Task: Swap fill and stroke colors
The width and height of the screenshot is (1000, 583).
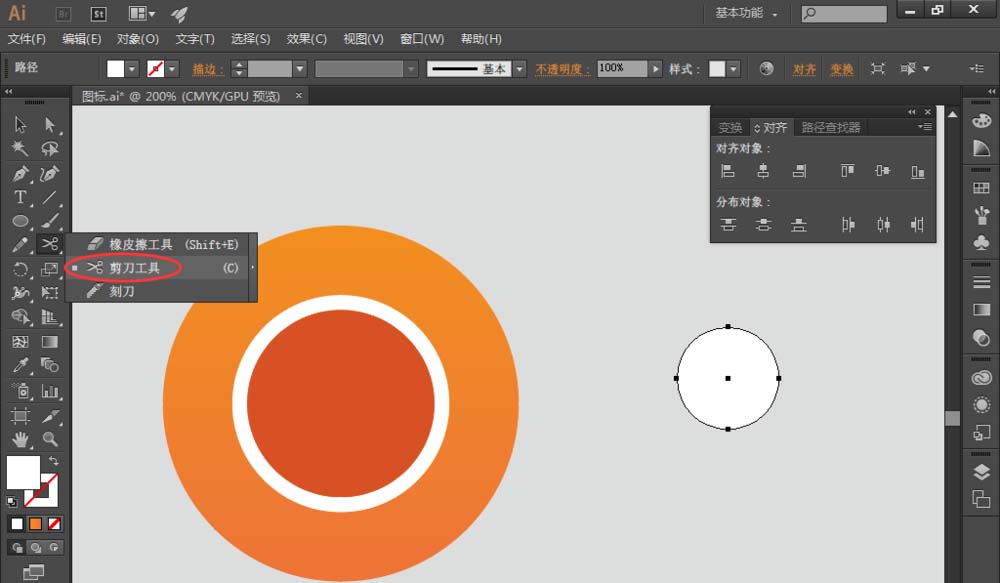Action: (x=54, y=461)
